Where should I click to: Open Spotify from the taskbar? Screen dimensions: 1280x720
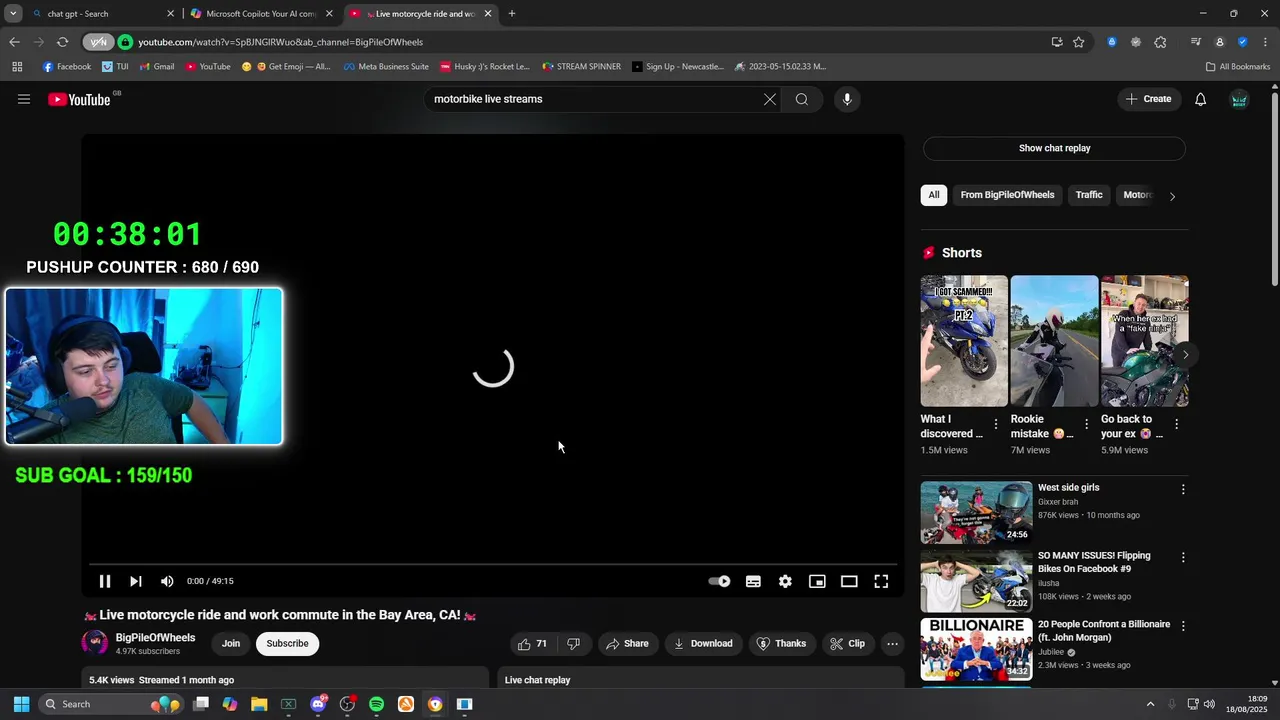[x=376, y=704]
